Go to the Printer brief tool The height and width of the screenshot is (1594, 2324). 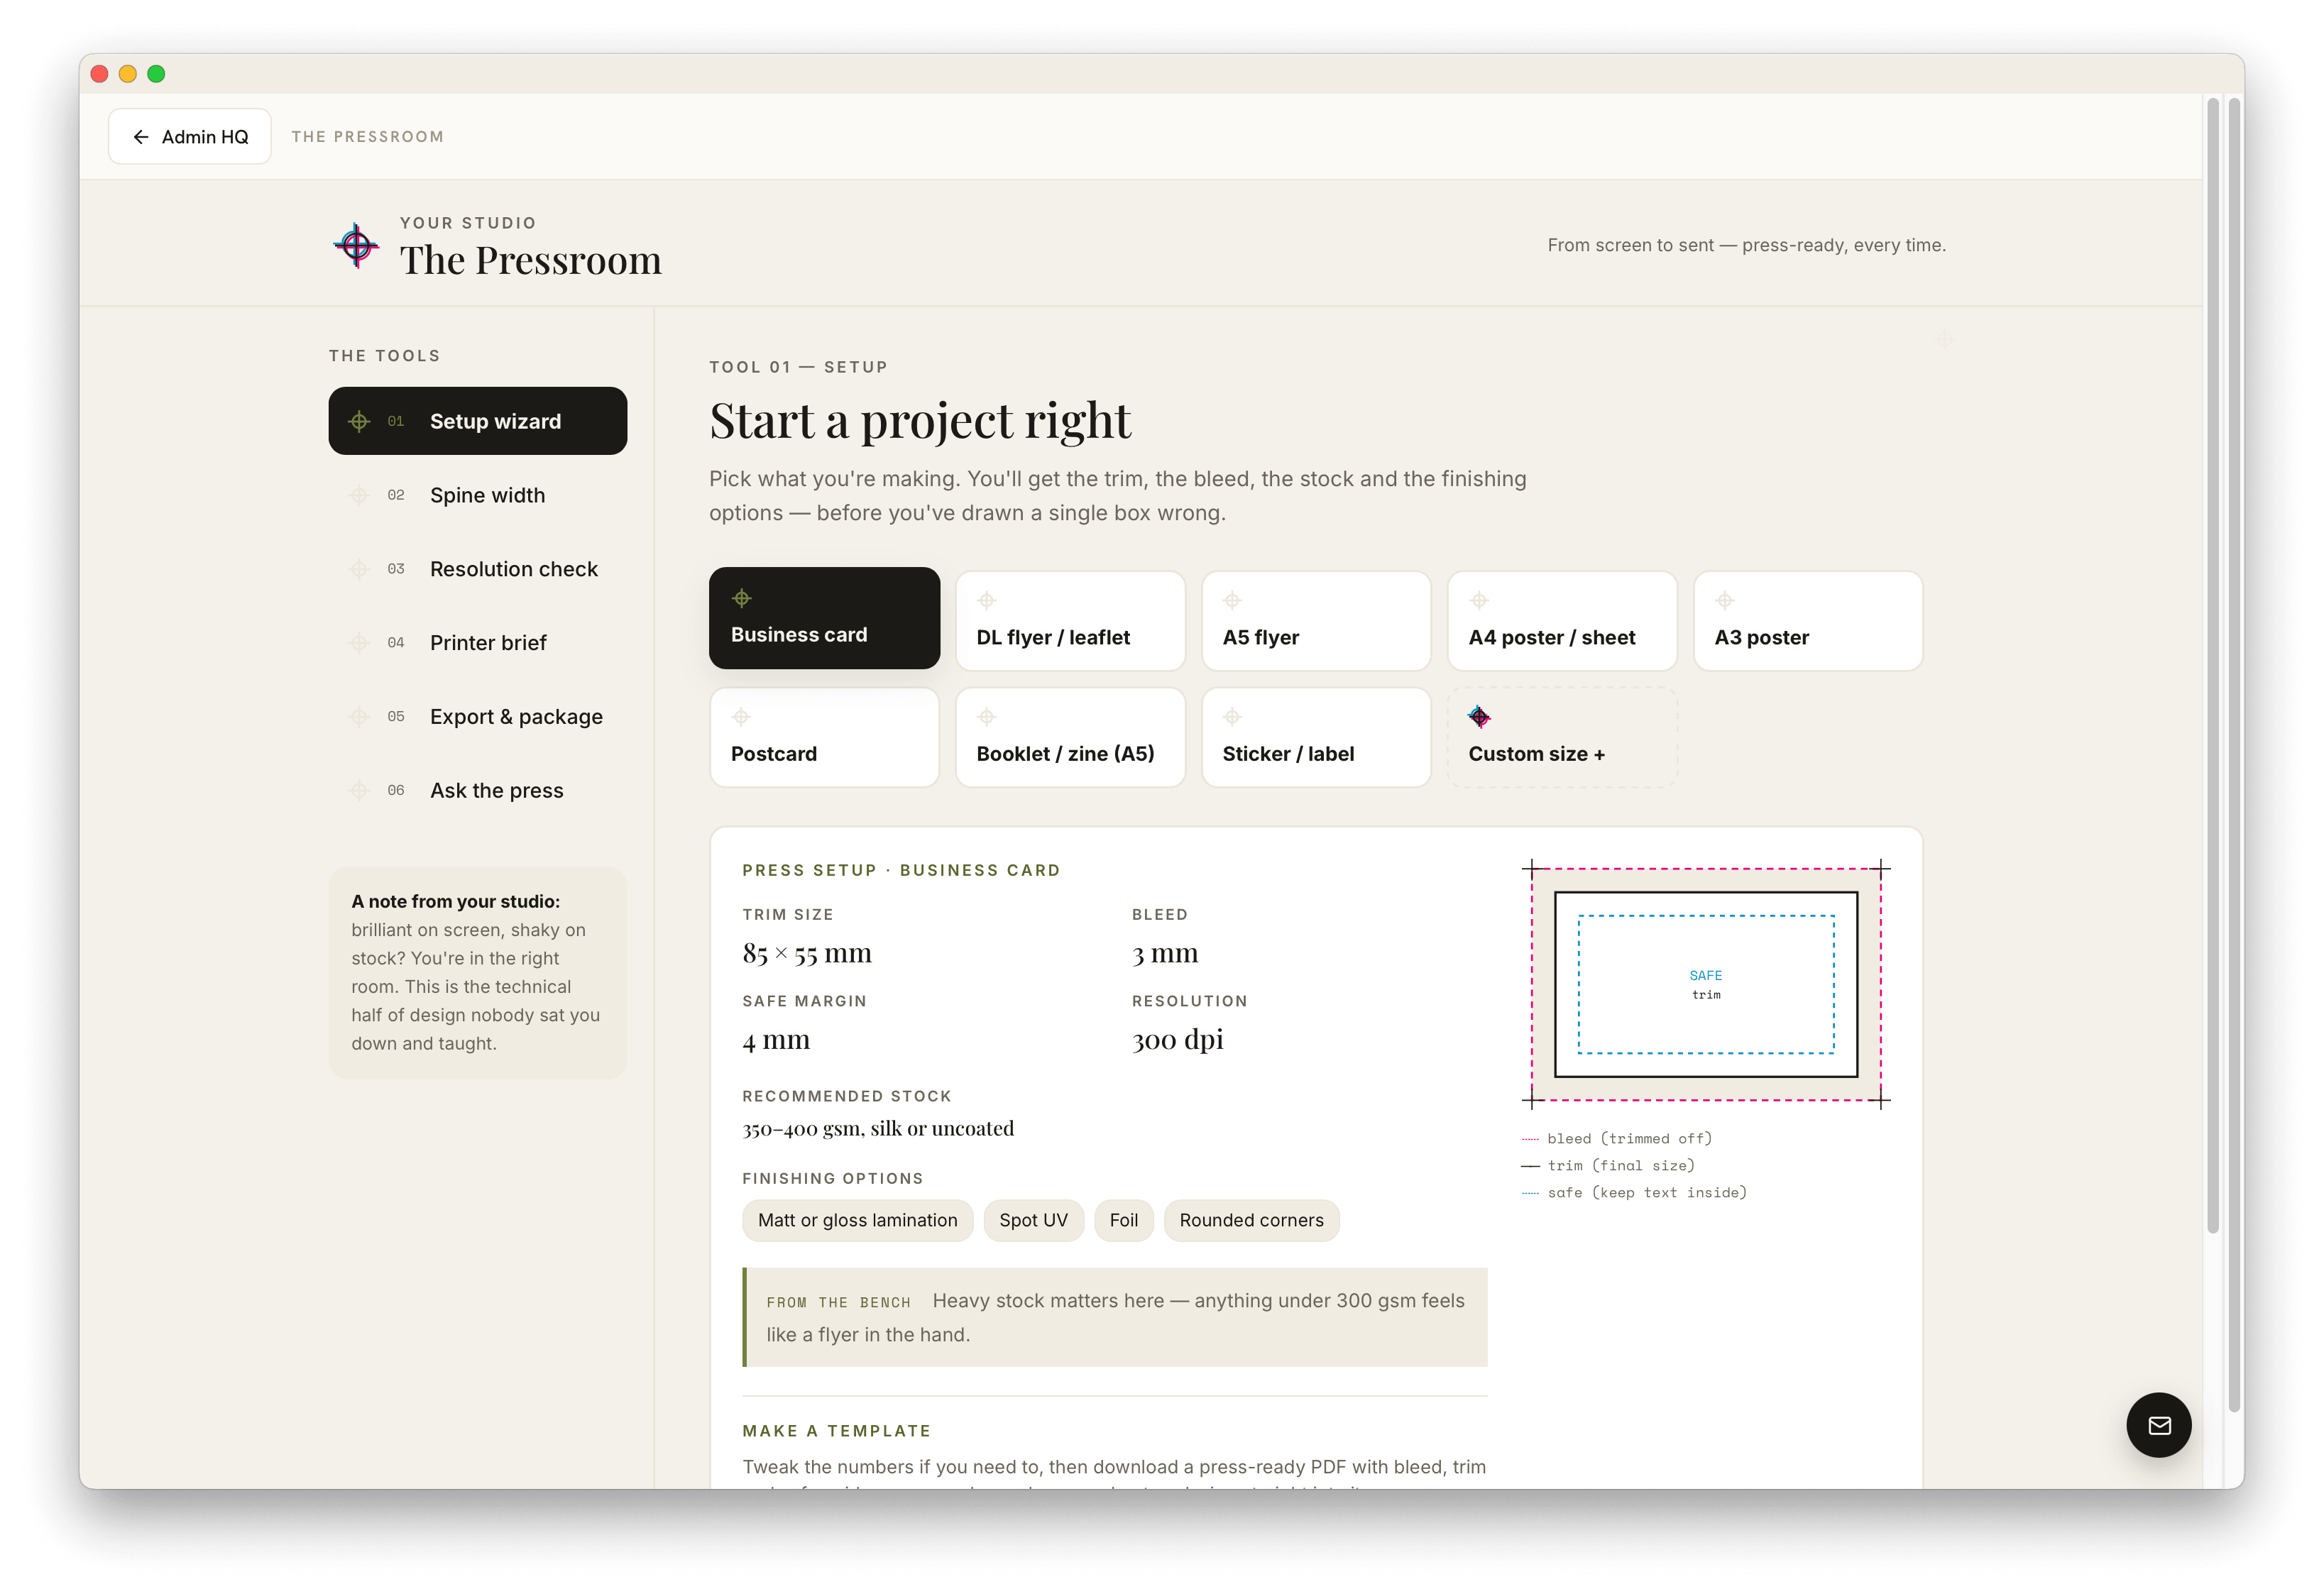[x=478, y=643]
